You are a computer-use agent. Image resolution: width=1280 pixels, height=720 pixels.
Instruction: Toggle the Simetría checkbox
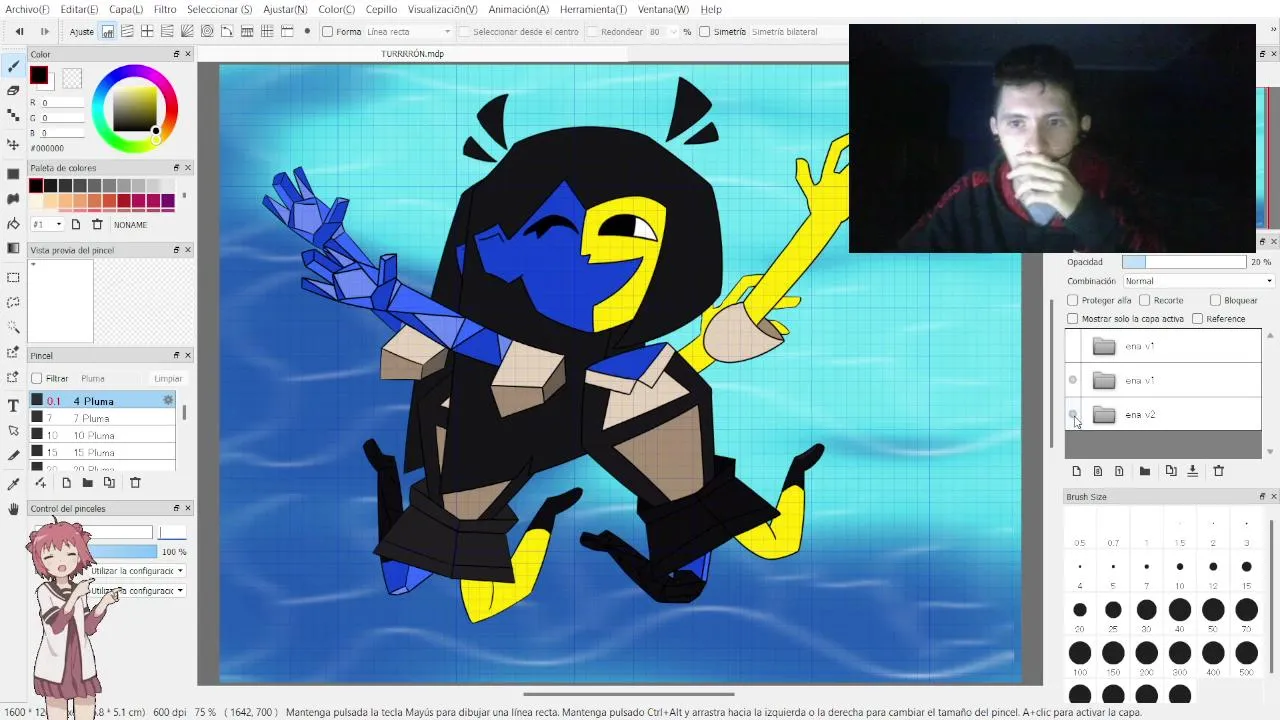705,31
